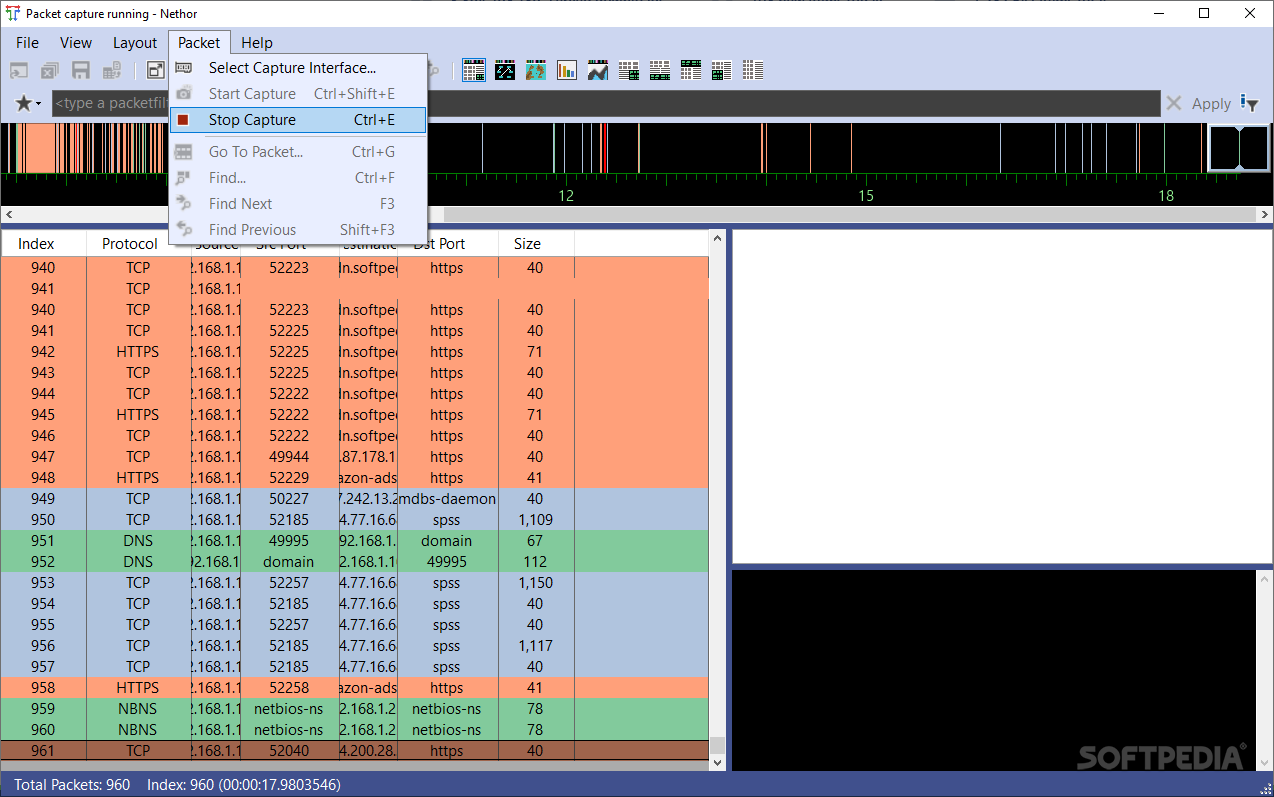This screenshot has height=797, width=1274.
Task: Open the filter funnel options dropdown
Action: [x=1249, y=103]
